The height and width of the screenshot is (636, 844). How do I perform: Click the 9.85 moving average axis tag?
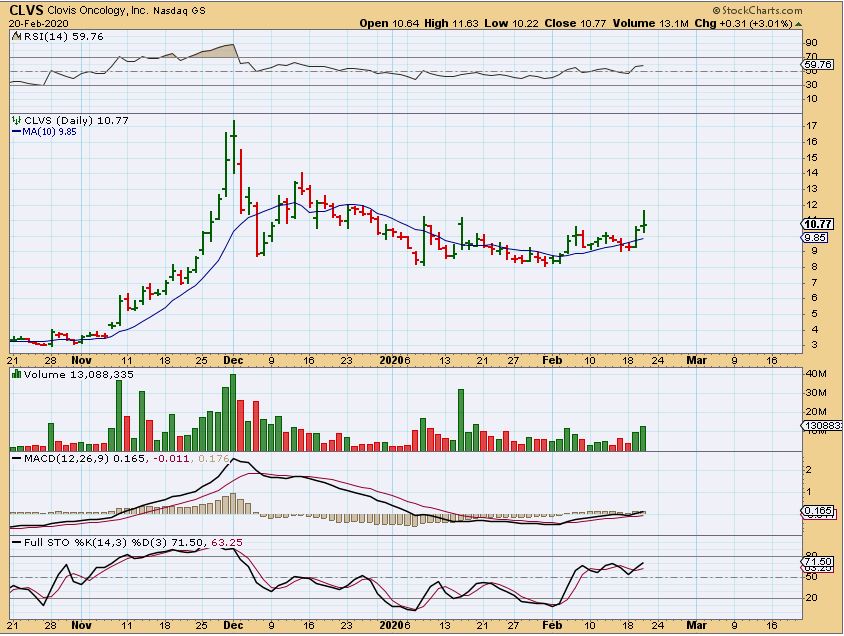click(x=815, y=237)
